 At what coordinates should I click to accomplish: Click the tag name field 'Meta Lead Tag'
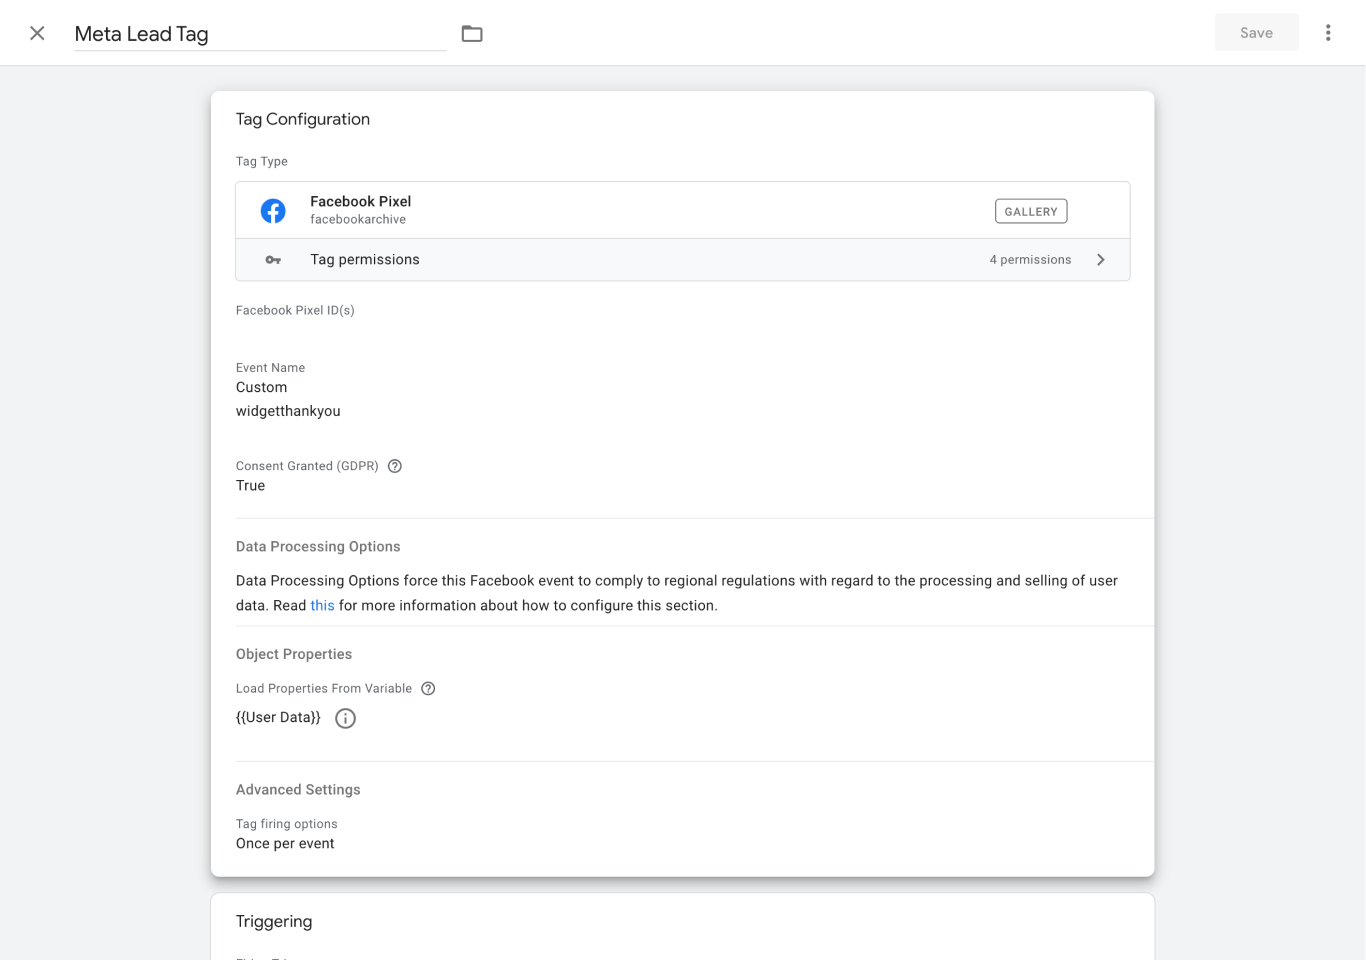coord(260,34)
